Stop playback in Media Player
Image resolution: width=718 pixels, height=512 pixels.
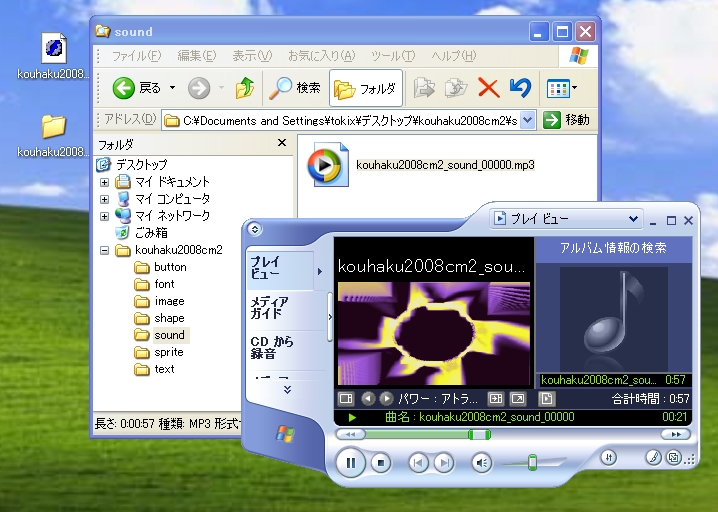coord(381,463)
